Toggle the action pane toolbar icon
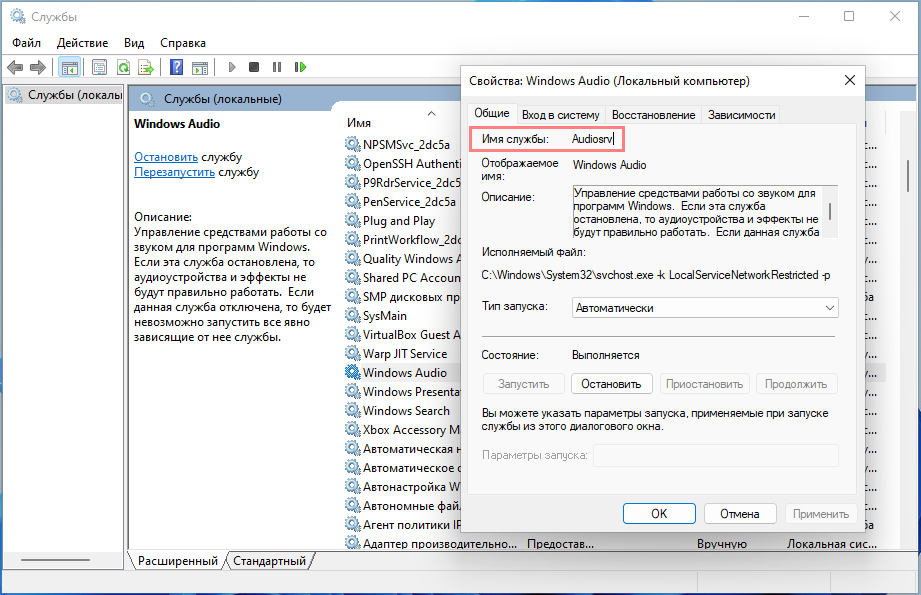The width and height of the screenshot is (921, 595). click(200, 68)
